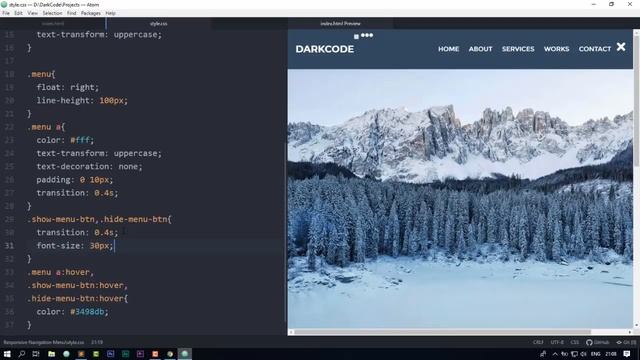640x360 pixels.
Task: Click the X hide-menu icon in preview
Action: tap(621, 47)
